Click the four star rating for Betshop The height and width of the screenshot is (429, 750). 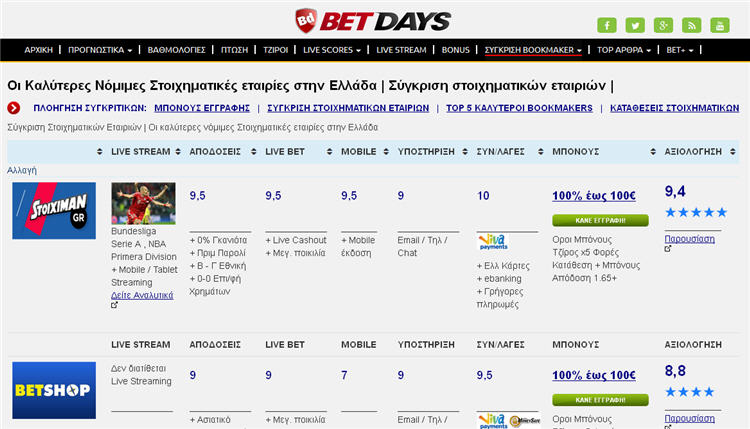coord(690,392)
